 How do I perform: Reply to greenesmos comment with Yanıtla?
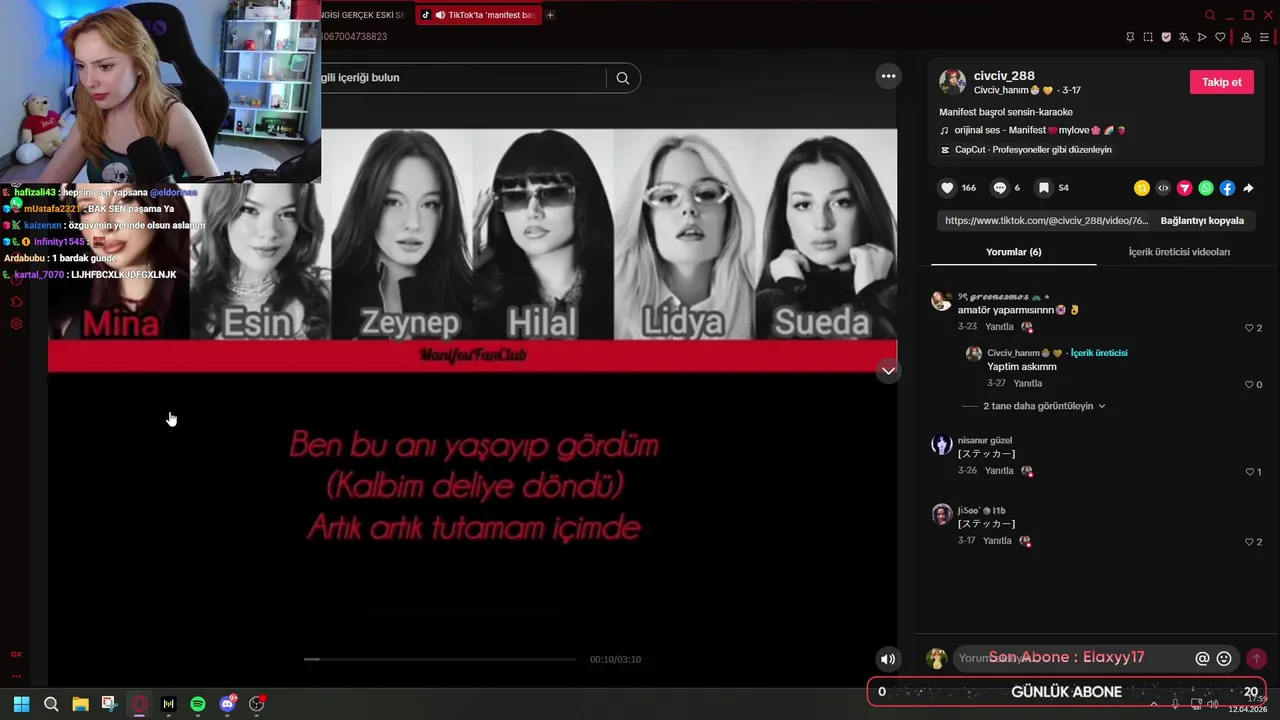click(x=999, y=327)
